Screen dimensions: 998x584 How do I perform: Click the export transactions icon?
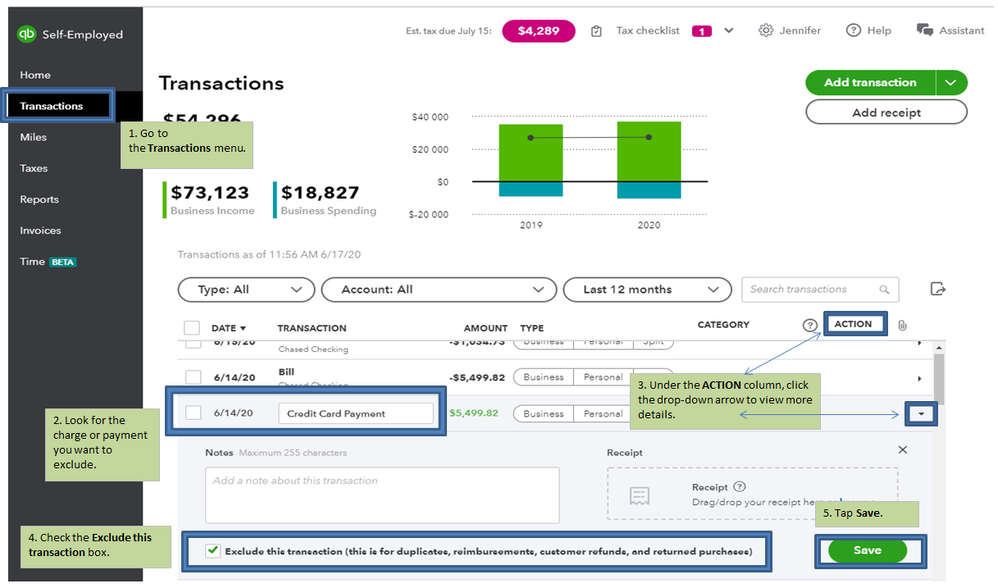pyautogui.click(x=938, y=289)
